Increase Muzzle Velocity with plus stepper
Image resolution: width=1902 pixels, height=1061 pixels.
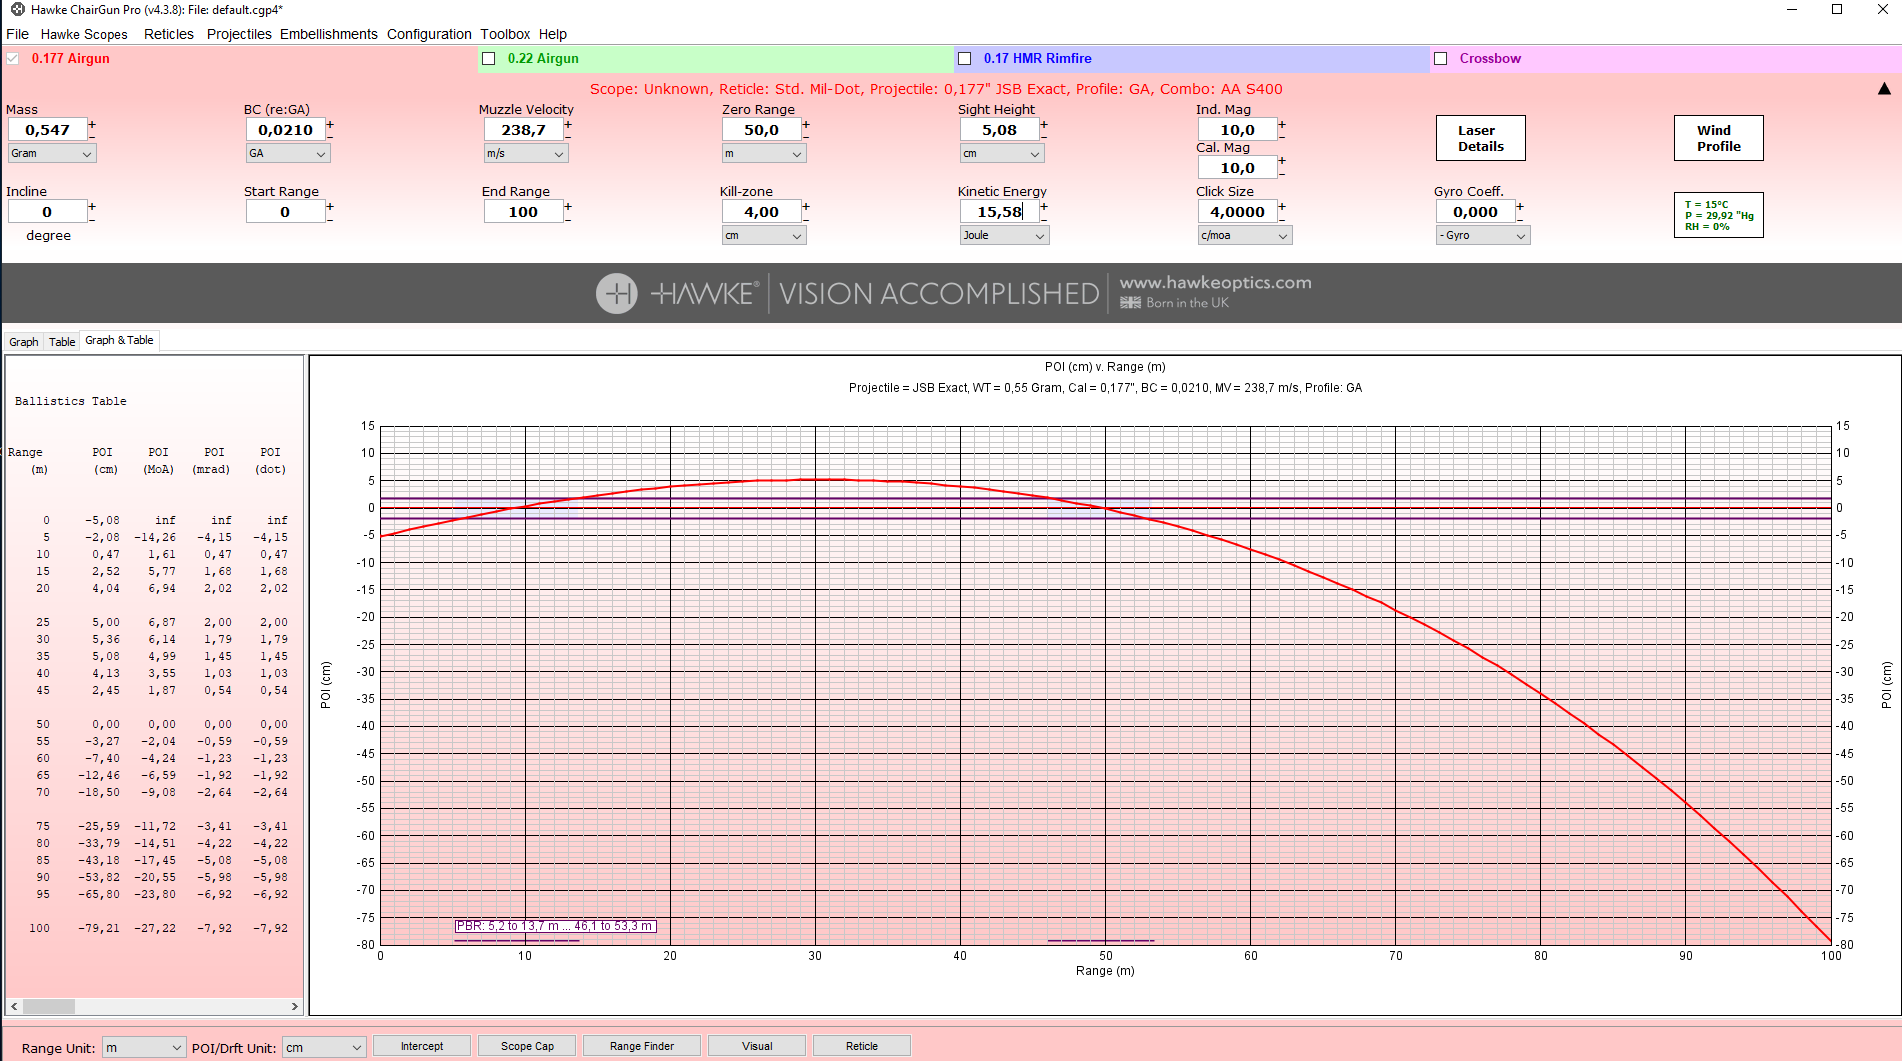[568, 124]
